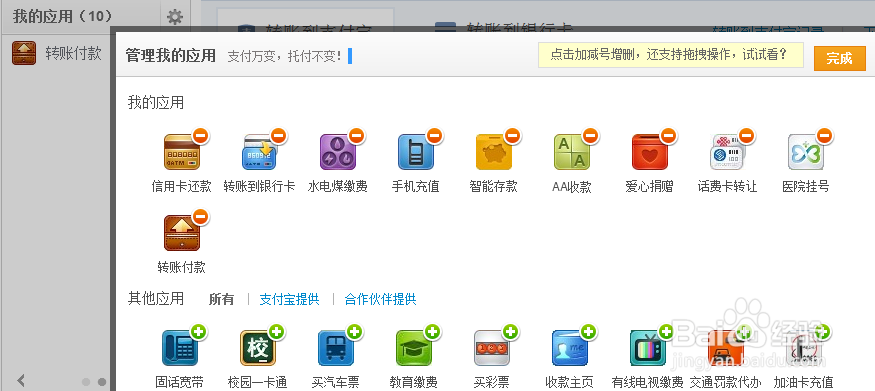Open the 手机充值 phone icon
Viewport: 875px width, 391px height.
click(416, 152)
